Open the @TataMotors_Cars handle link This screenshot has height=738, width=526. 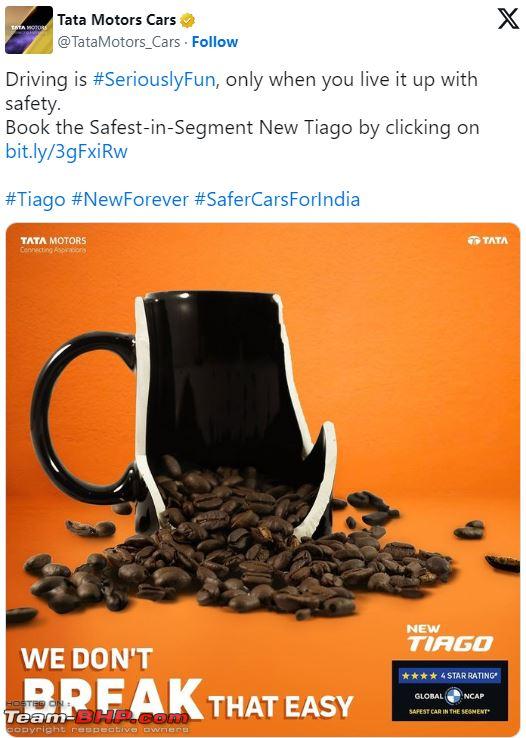[119, 42]
